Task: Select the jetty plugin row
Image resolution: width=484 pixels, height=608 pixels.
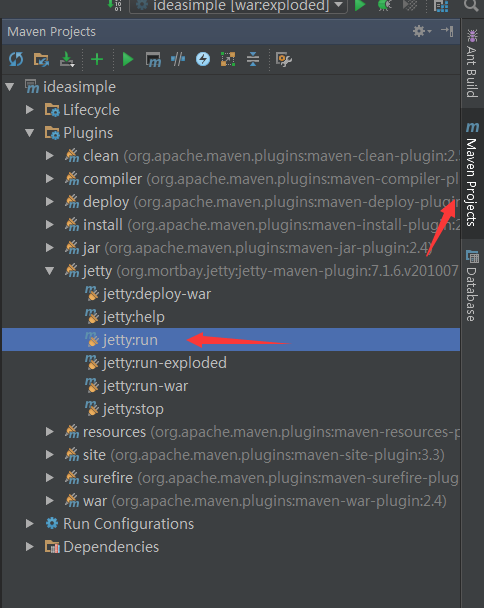Action: tap(231, 271)
